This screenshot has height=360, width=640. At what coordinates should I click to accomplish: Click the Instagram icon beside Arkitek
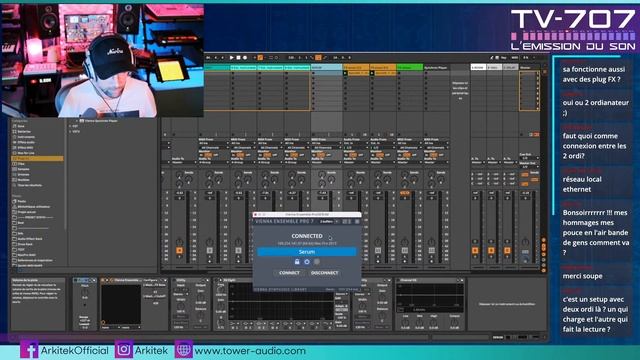click(124, 350)
